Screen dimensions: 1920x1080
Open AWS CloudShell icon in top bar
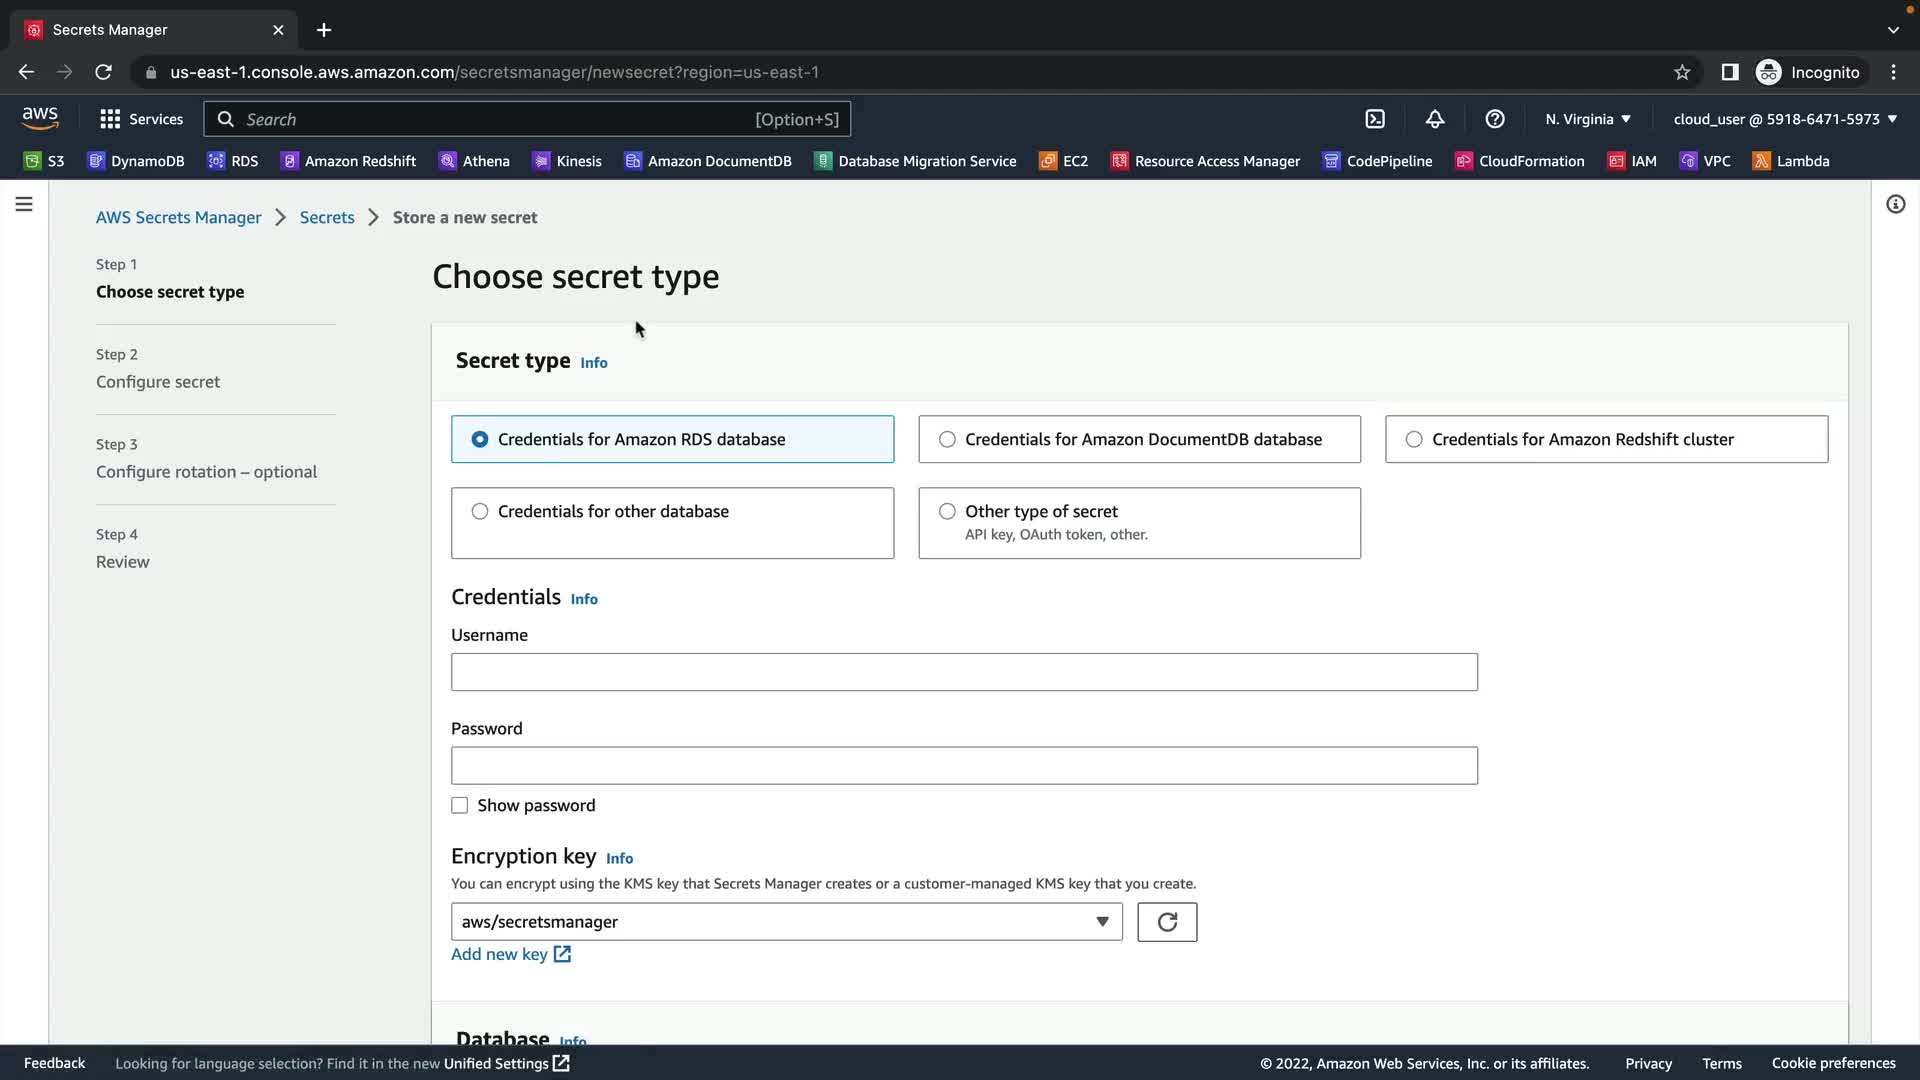pos(1375,119)
